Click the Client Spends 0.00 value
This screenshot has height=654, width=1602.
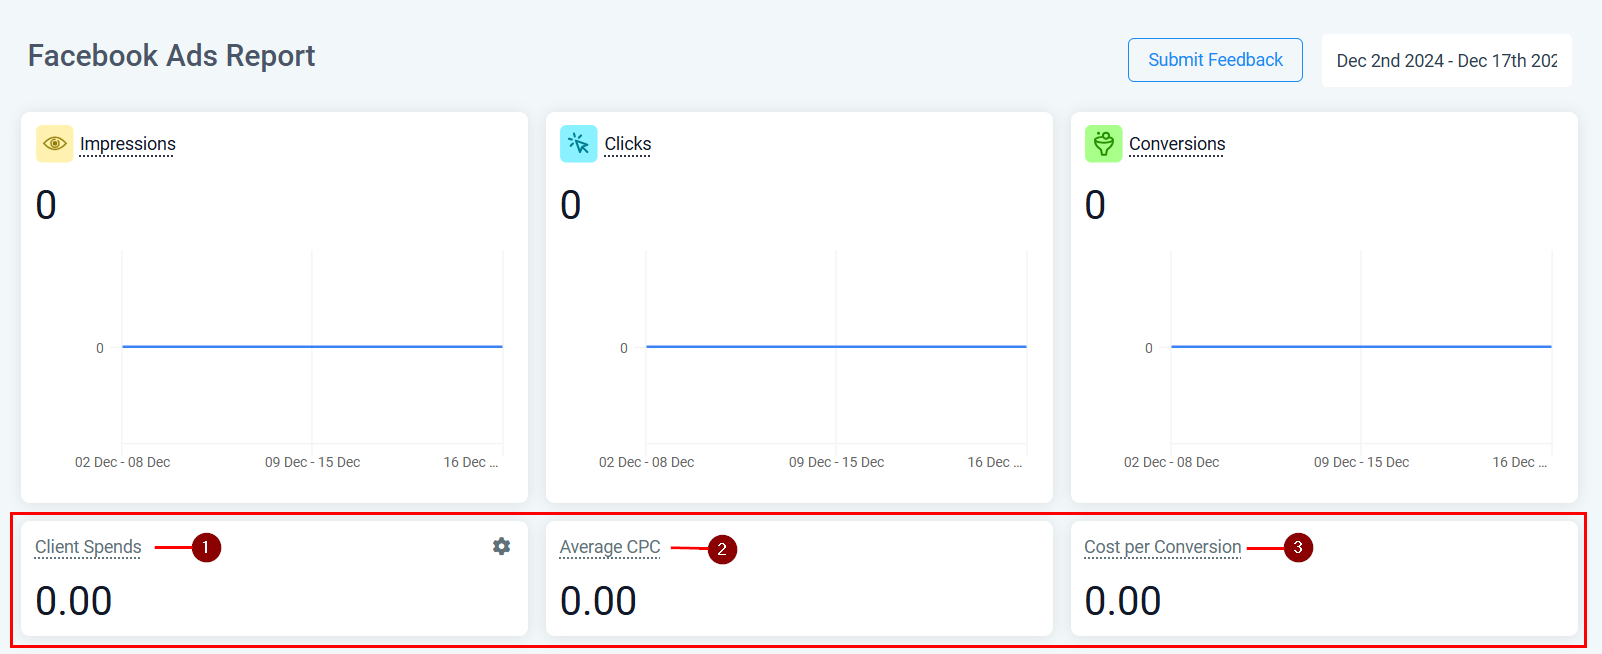(74, 601)
